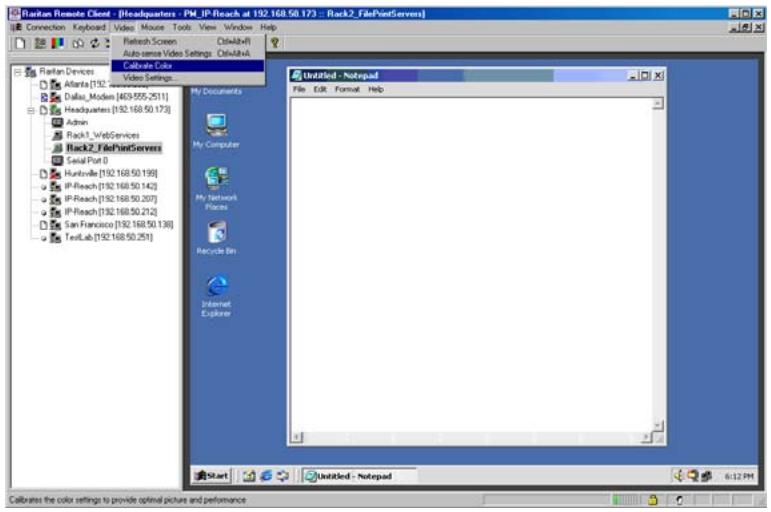Viewport: 771px width, 512px height.
Task: Click inside the Notepad text area
Action: coord(471,263)
